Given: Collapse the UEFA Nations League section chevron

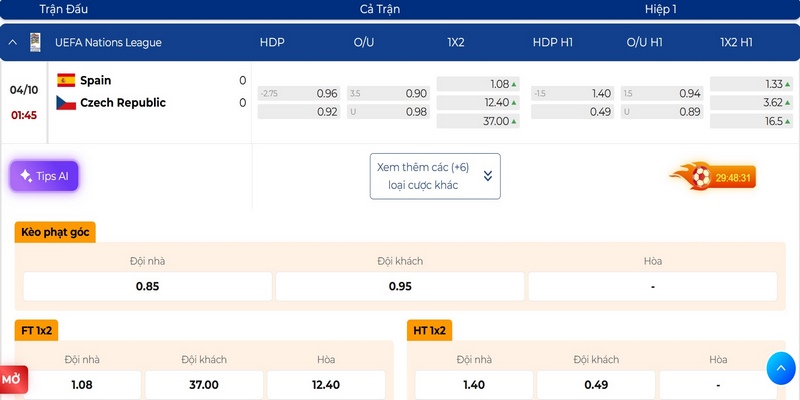Looking at the screenshot, I should tap(13, 42).
